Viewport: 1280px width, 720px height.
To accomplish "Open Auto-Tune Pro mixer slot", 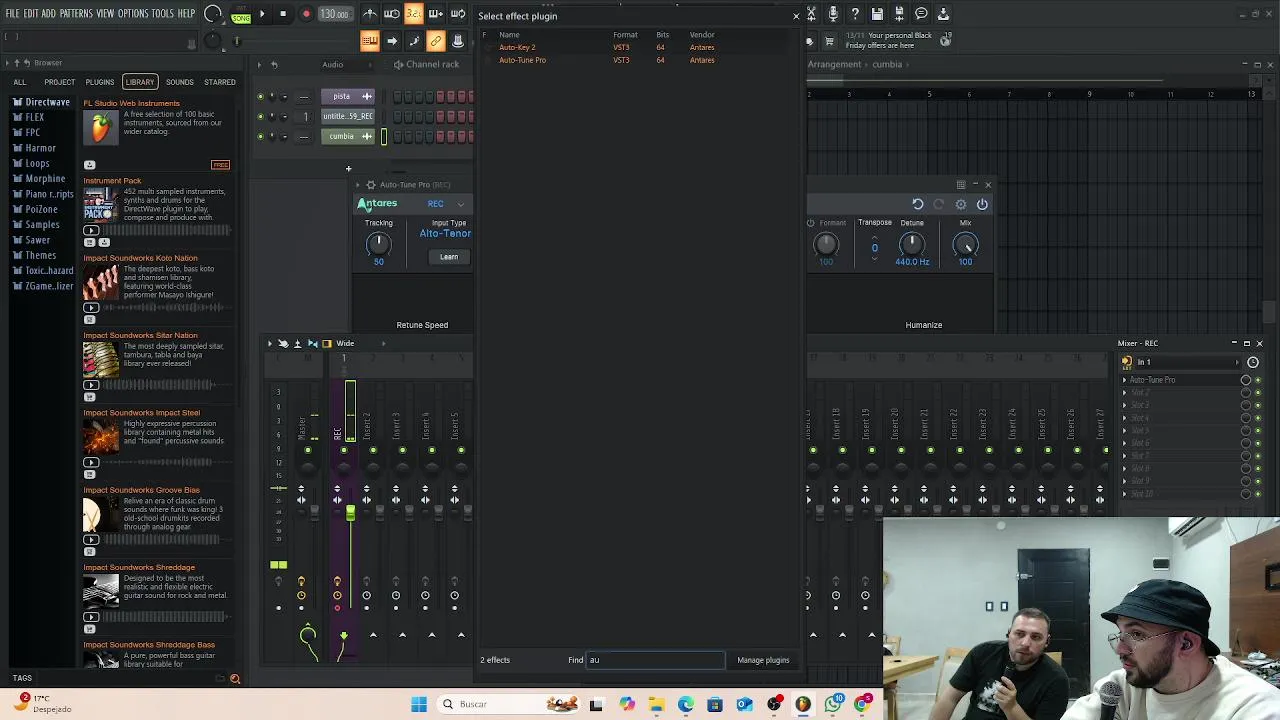I will (1178, 380).
